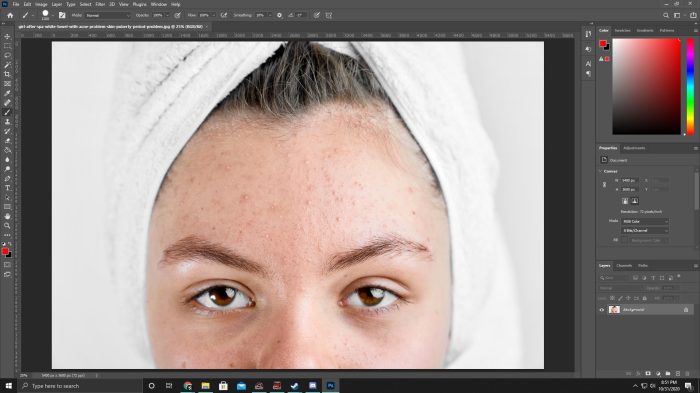Click the Background layer thumbnail

(614, 309)
